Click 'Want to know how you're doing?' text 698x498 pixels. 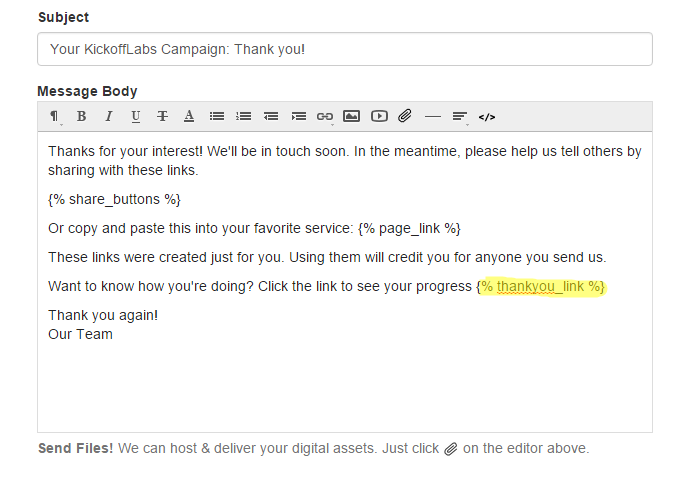(151, 286)
